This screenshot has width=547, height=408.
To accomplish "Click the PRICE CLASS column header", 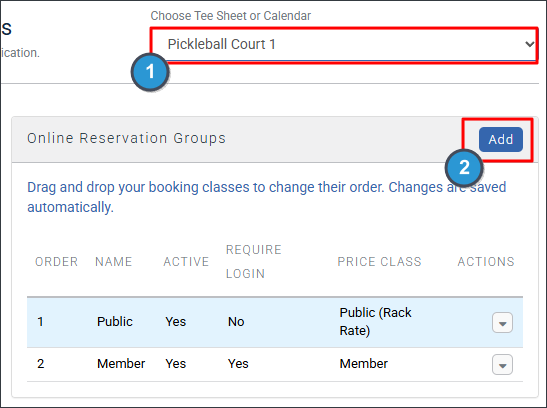I will [379, 262].
